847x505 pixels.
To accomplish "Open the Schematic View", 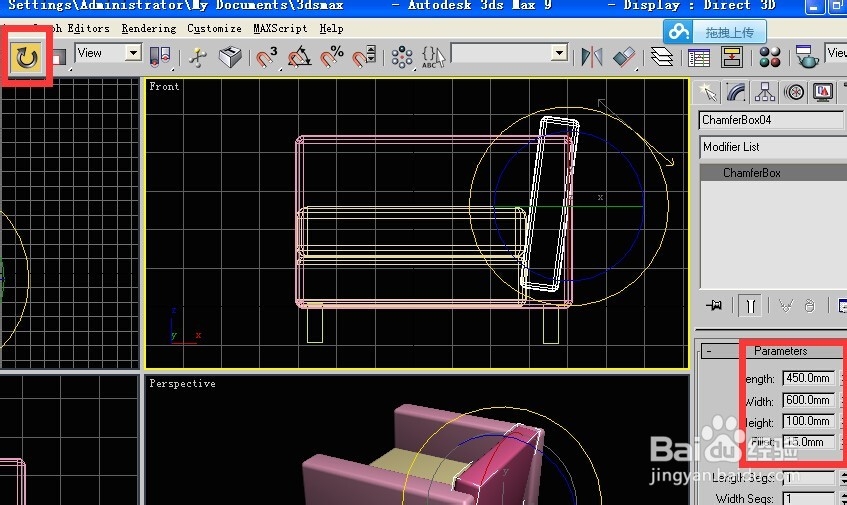I will [731, 57].
